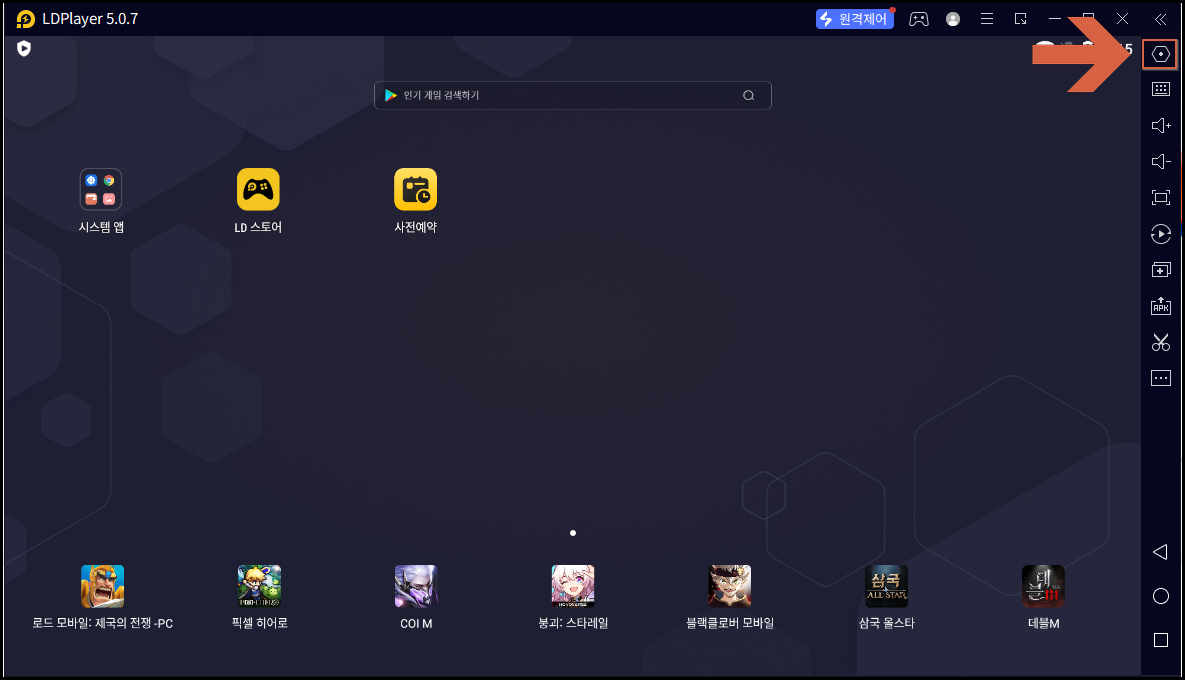Viewport: 1185px width, 680px height.
Task: Open more tools via the ellipsis icon
Action: (1161, 378)
